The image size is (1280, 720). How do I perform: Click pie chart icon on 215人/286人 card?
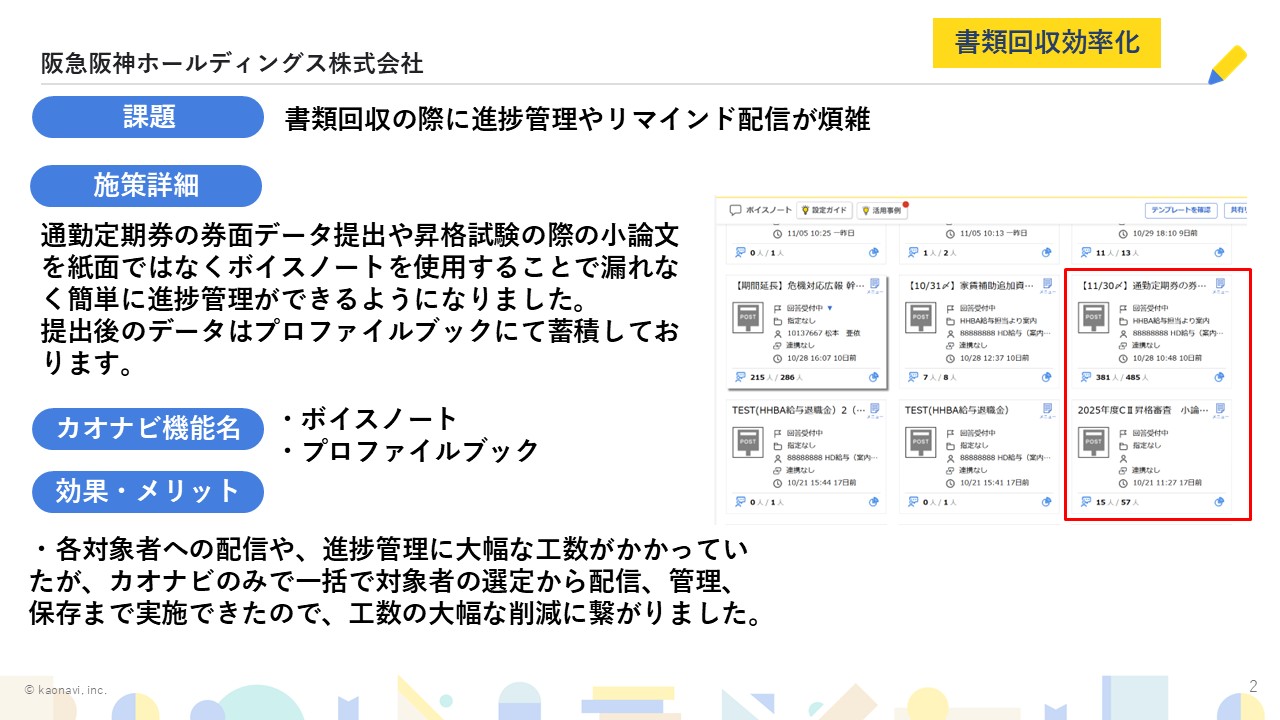tap(874, 377)
